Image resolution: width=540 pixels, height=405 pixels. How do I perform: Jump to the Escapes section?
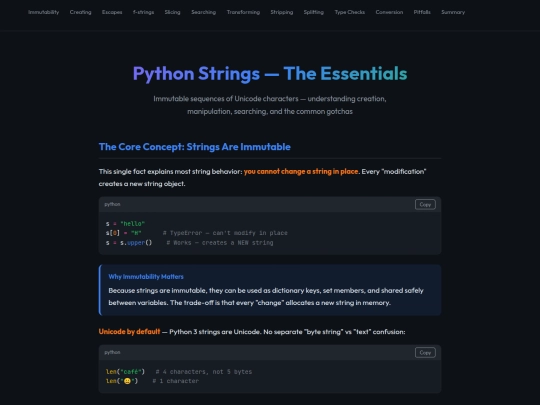[x=112, y=12]
